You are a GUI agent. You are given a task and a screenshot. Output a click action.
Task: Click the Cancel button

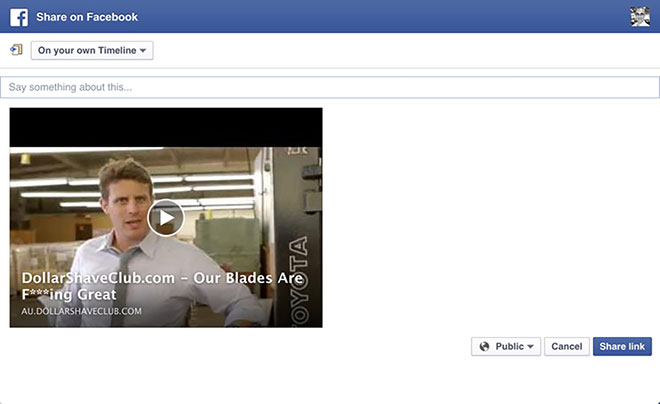[567, 346]
